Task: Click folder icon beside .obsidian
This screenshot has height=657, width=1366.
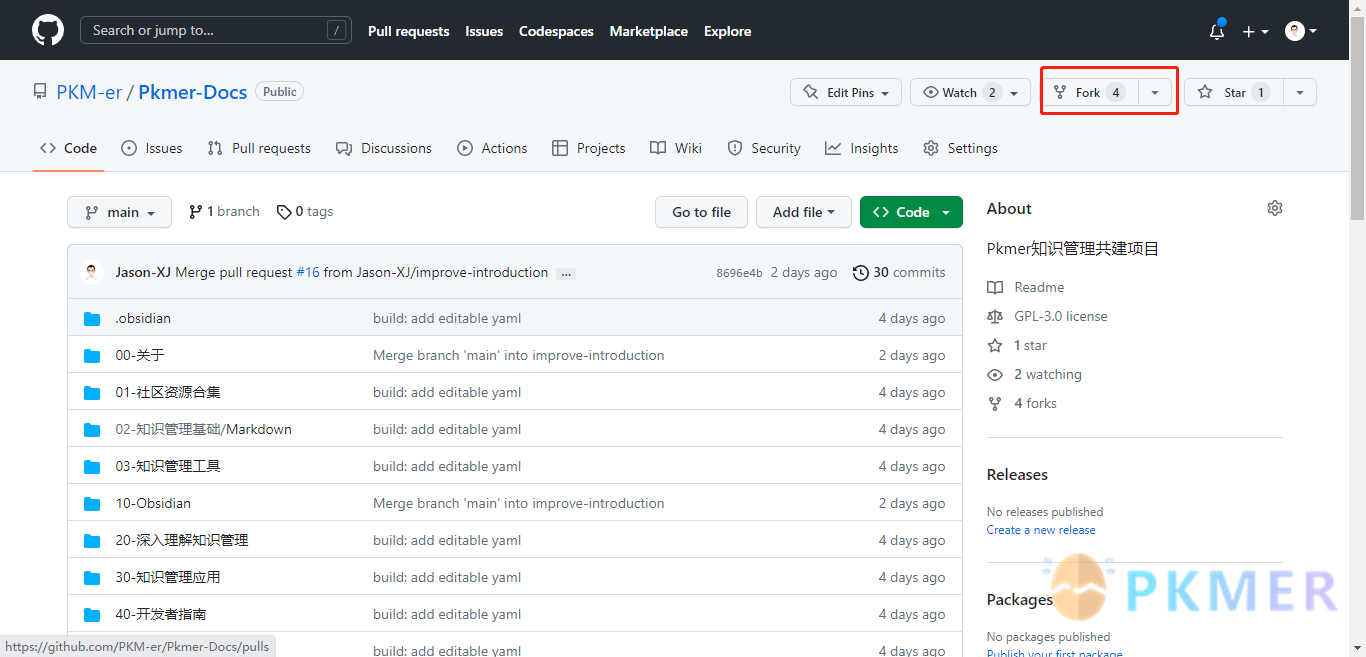Action: pos(92,318)
